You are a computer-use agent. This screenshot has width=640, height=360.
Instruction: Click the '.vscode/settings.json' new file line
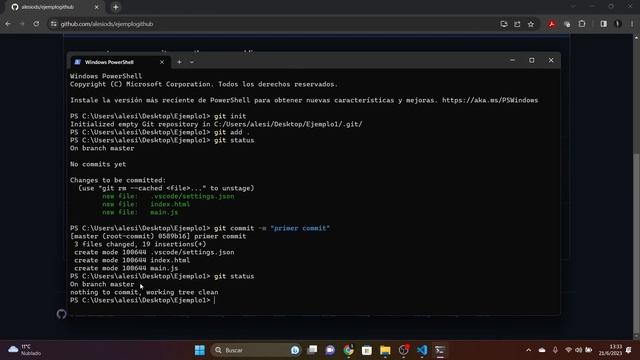(x=168, y=196)
